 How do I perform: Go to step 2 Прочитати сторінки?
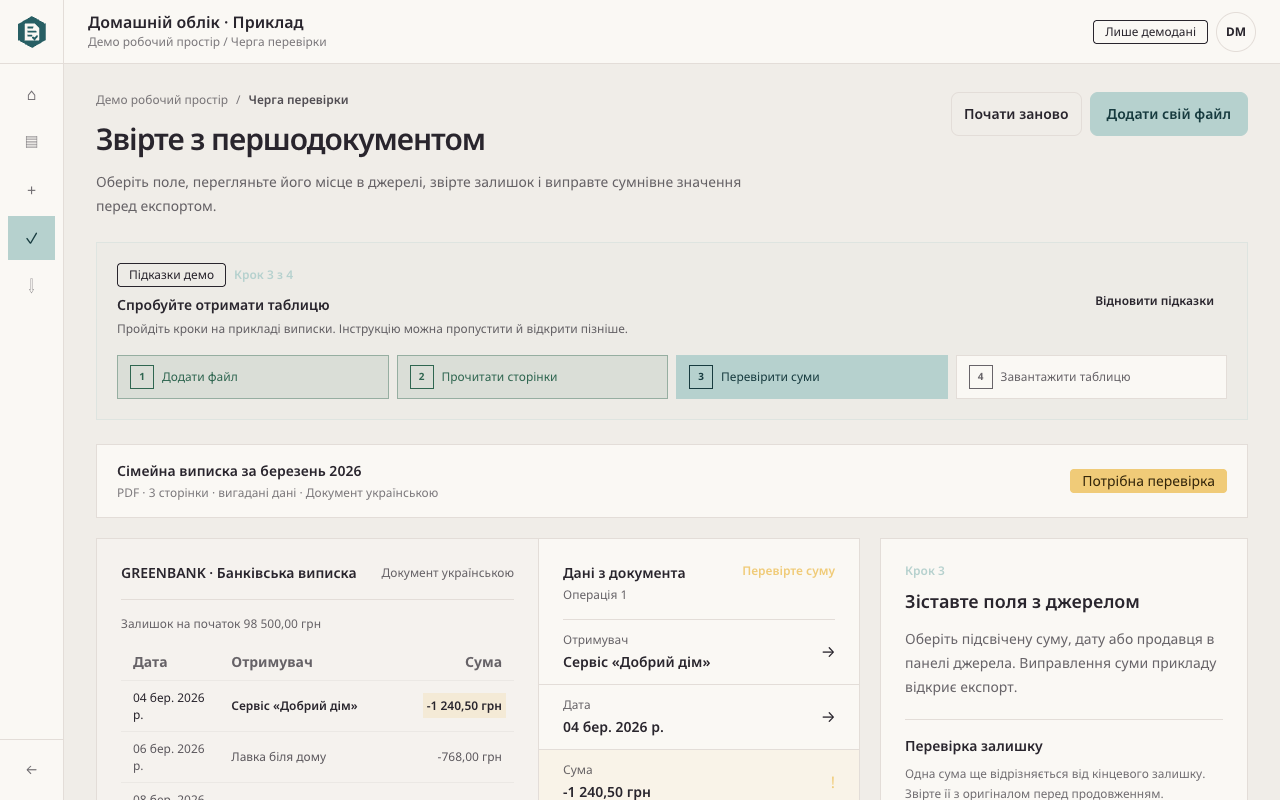[532, 377]
